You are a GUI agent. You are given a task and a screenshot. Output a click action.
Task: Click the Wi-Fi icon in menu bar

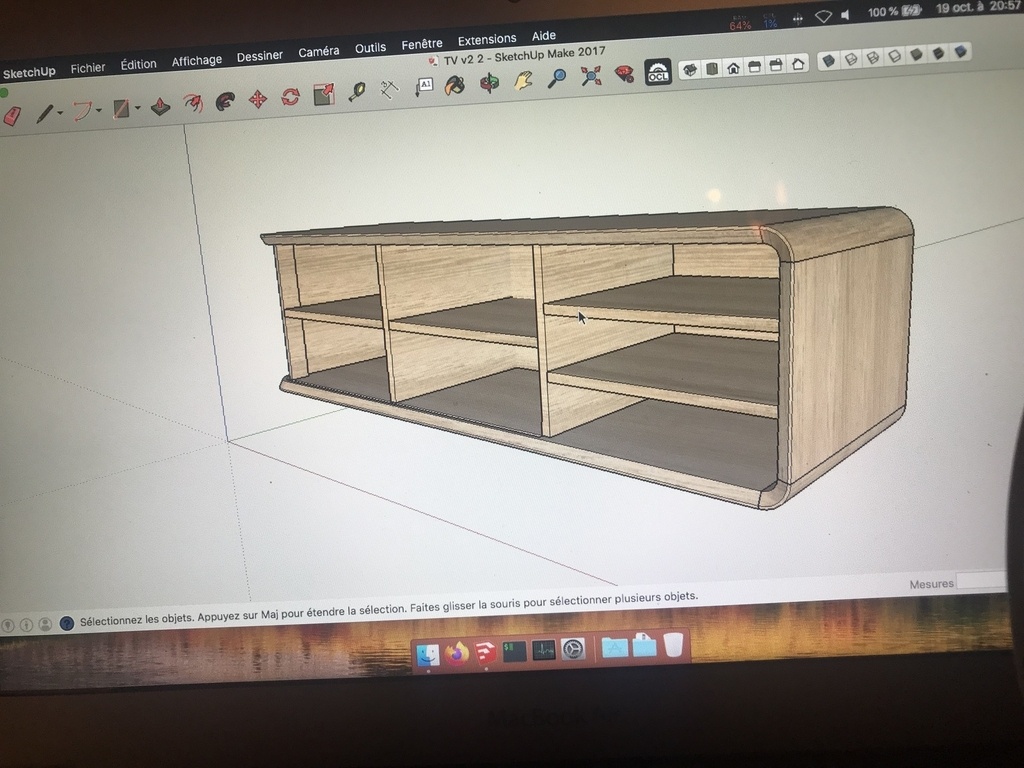point(824,17)
